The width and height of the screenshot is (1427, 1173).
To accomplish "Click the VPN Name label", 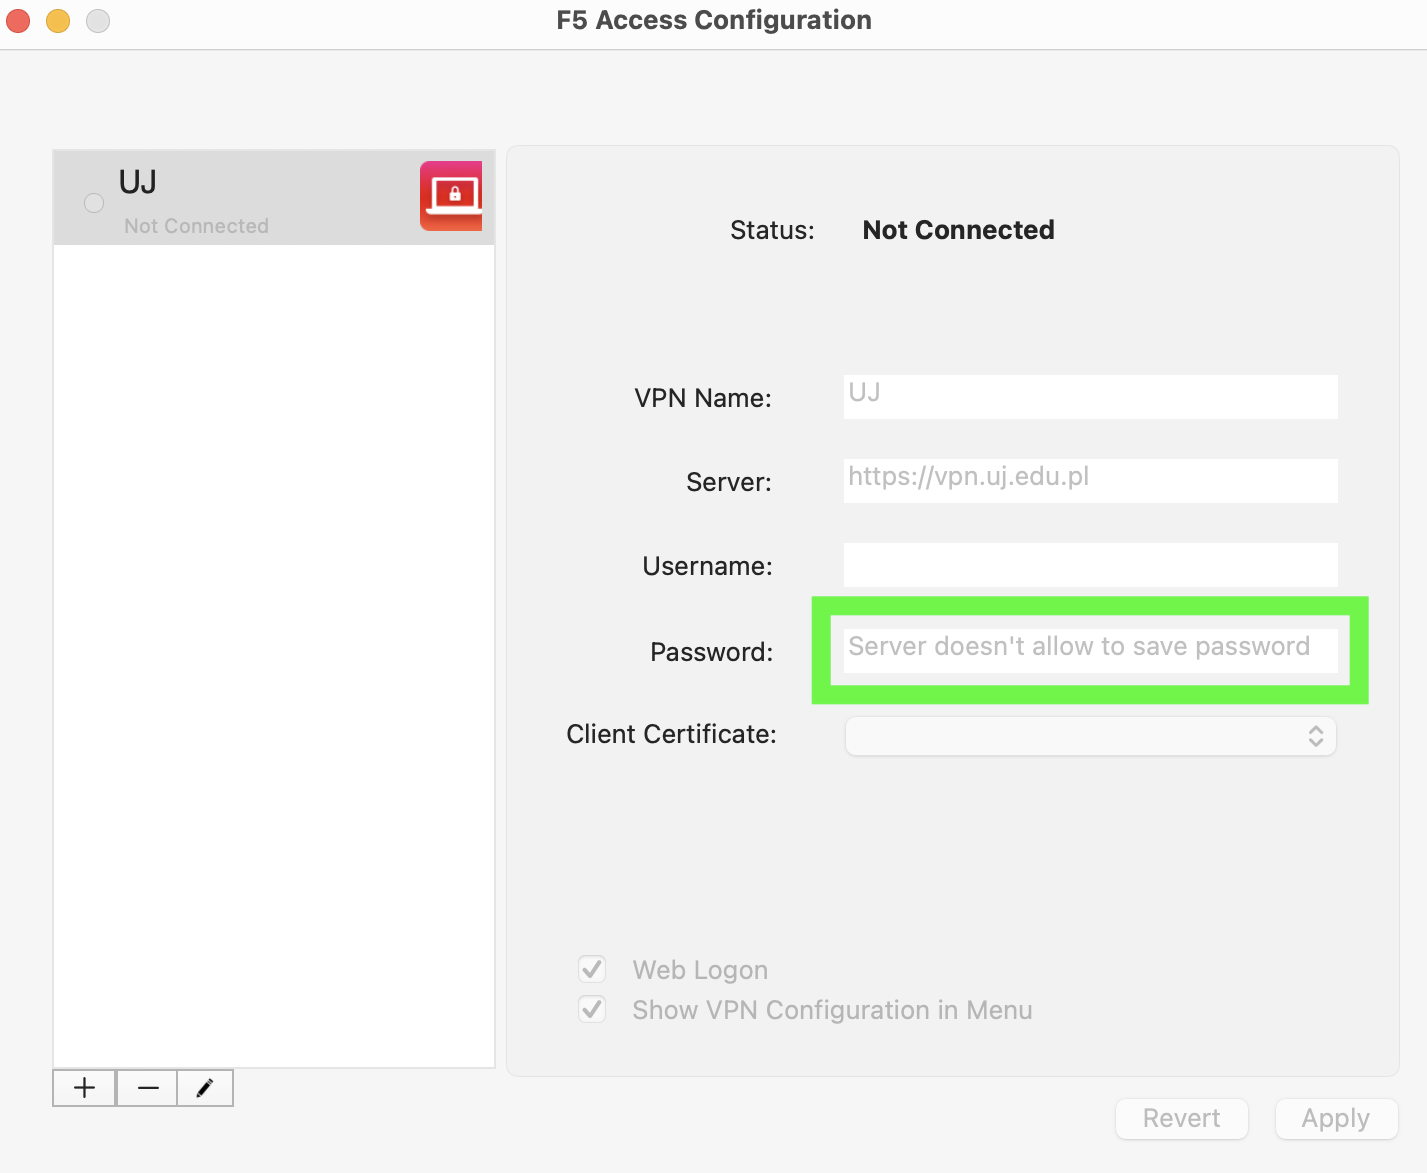I will click(703, 398).
